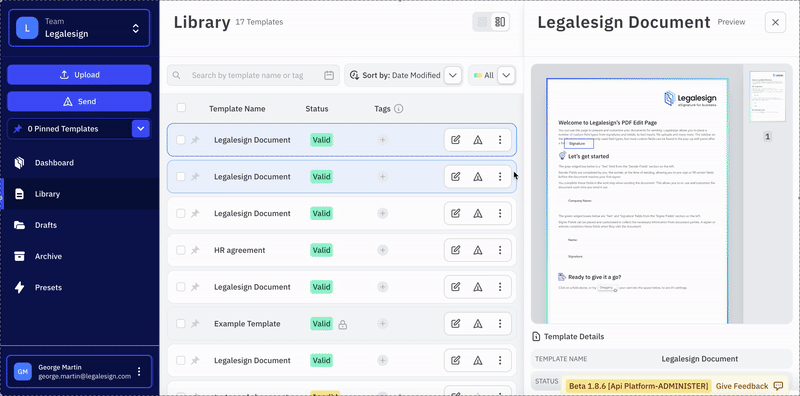The width and height of the screenshot is (800, 396).
Task: Click the document page preview
Action: pyautogui.click(x=637, y=201)
